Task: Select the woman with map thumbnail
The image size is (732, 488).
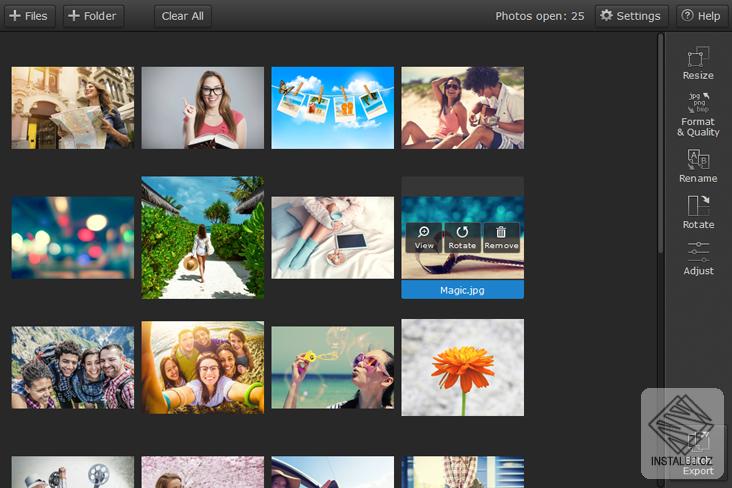Action: 72,108
